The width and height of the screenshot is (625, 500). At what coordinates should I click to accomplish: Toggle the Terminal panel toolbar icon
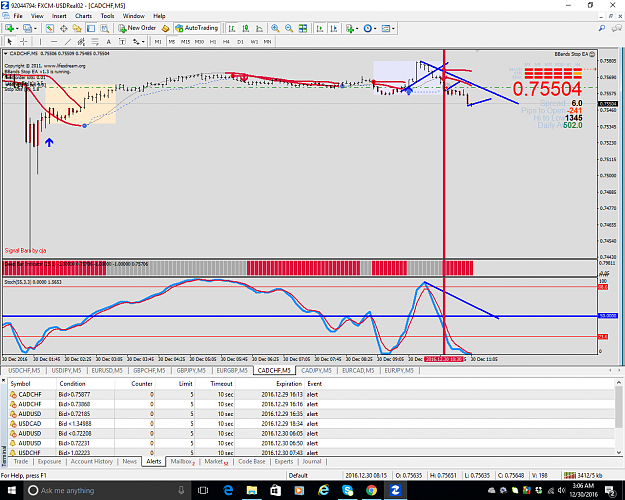point(91,28)
